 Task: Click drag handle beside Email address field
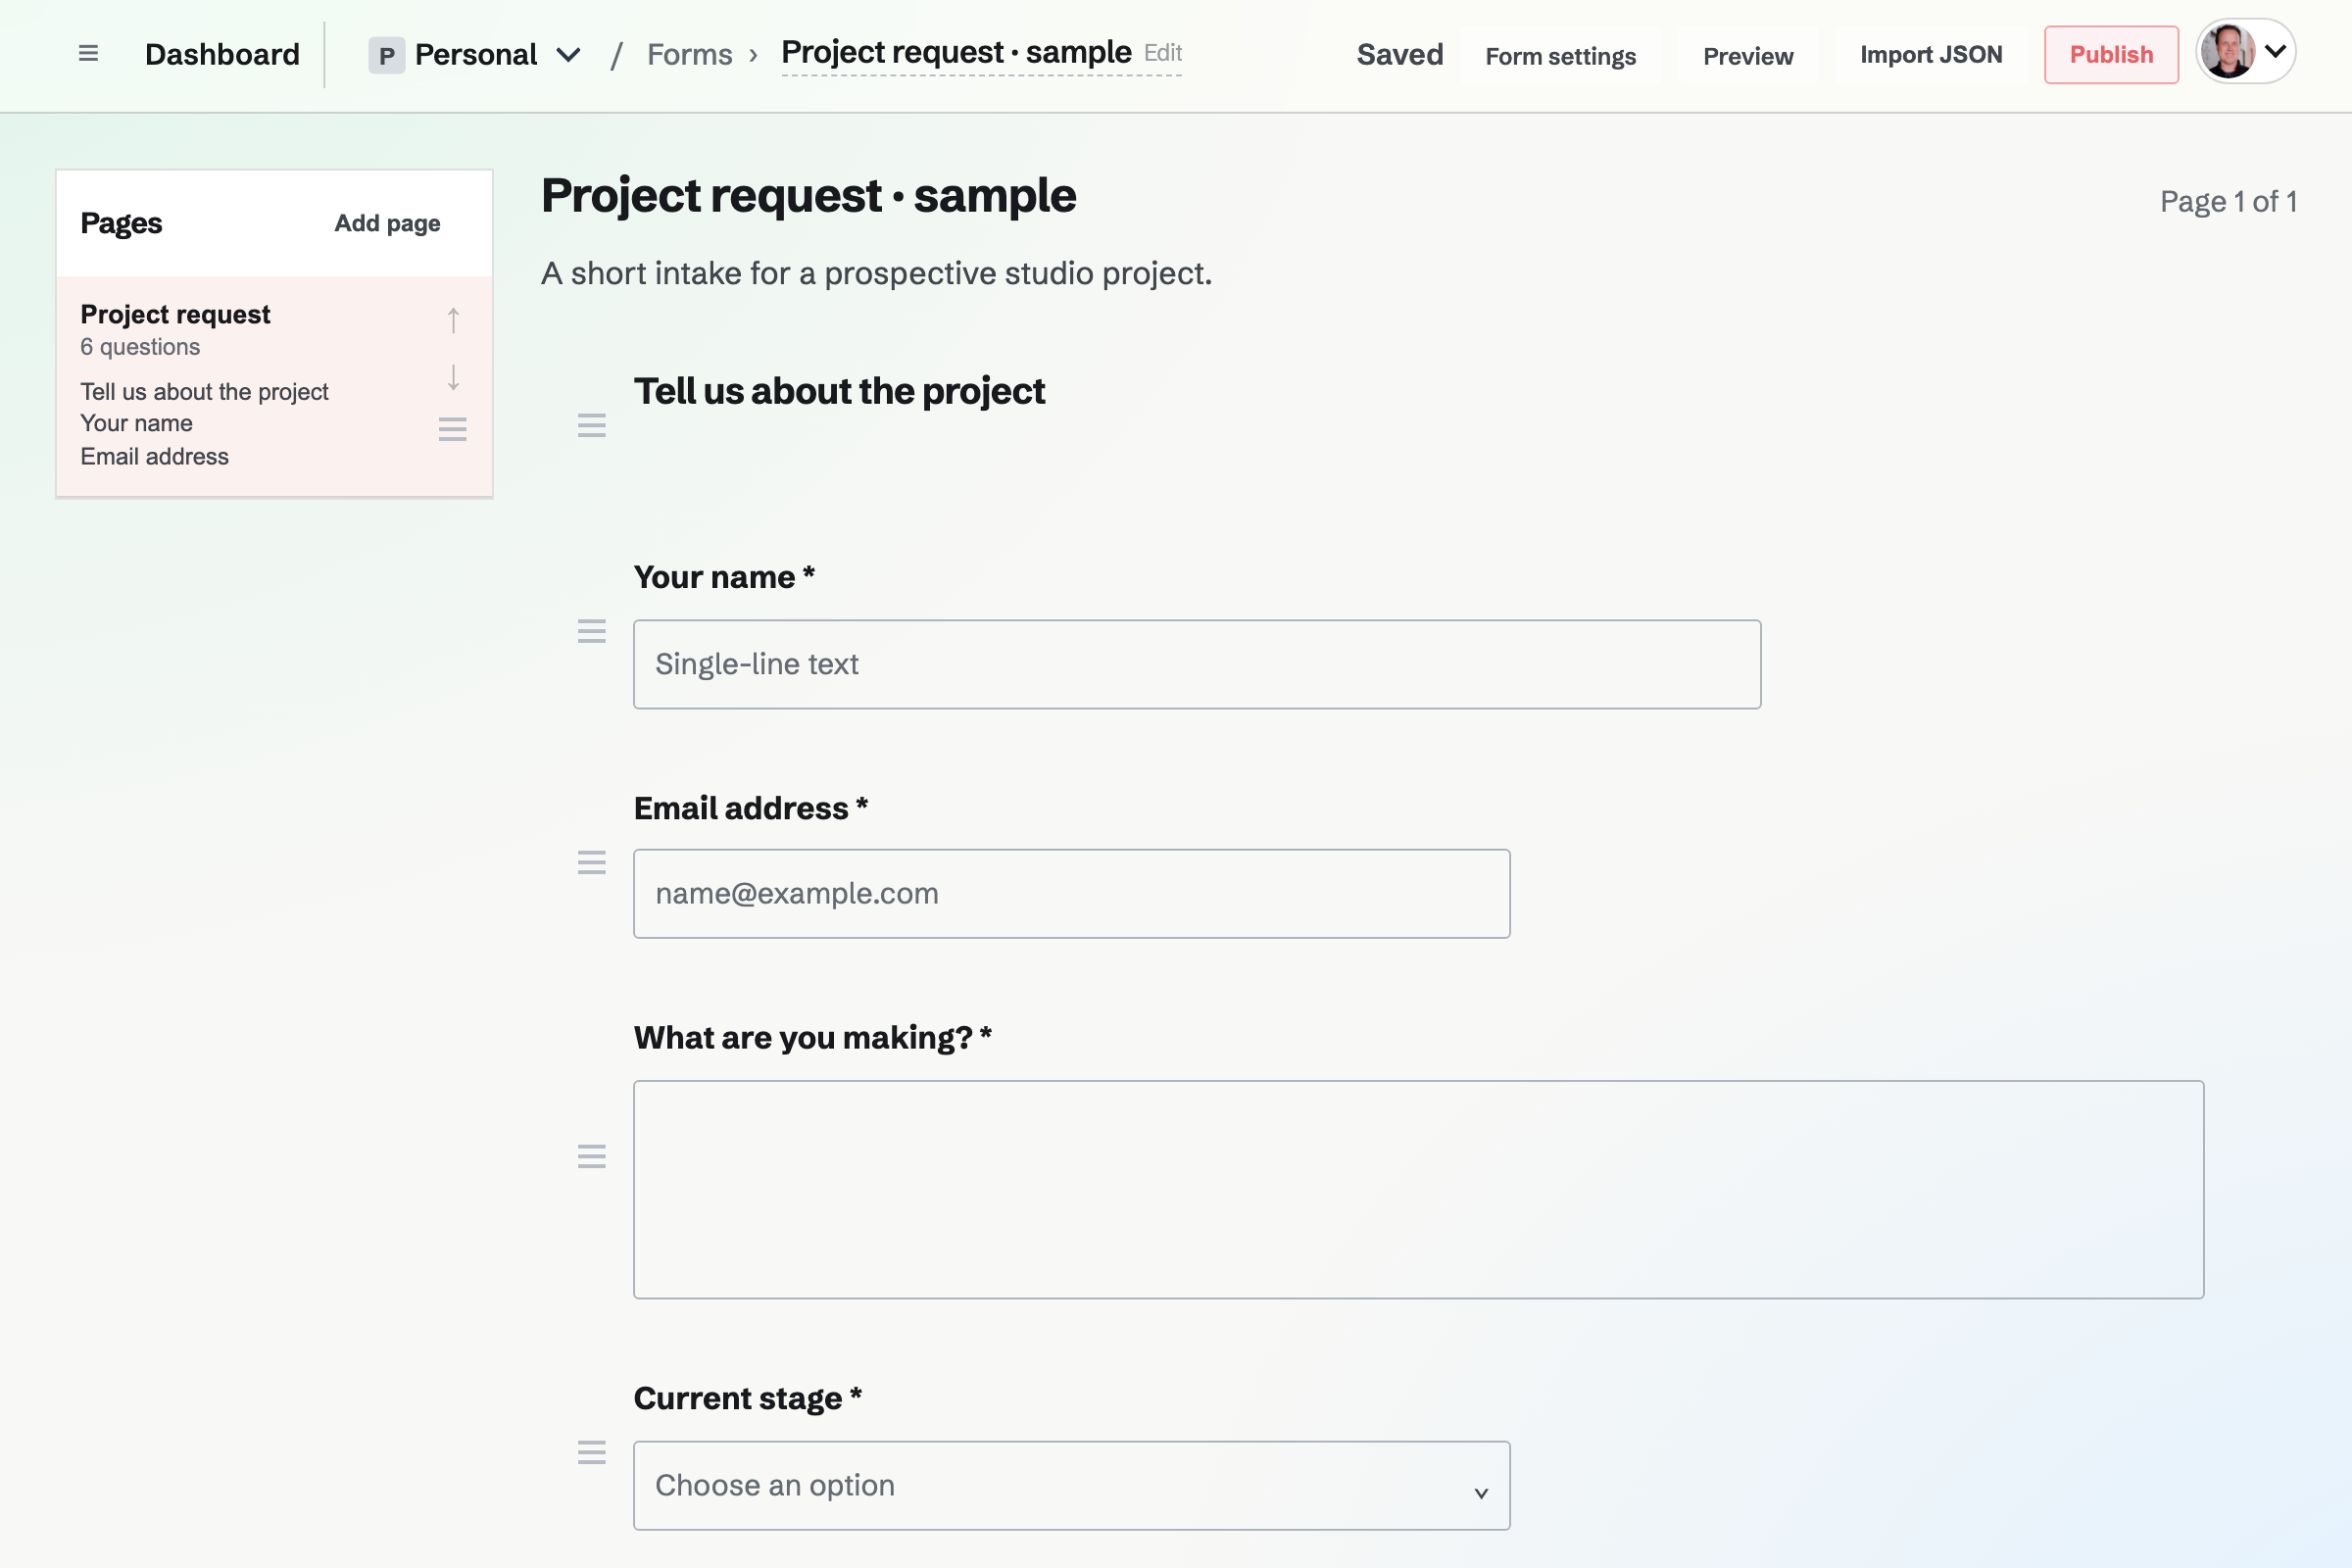[x=592, y=863]
